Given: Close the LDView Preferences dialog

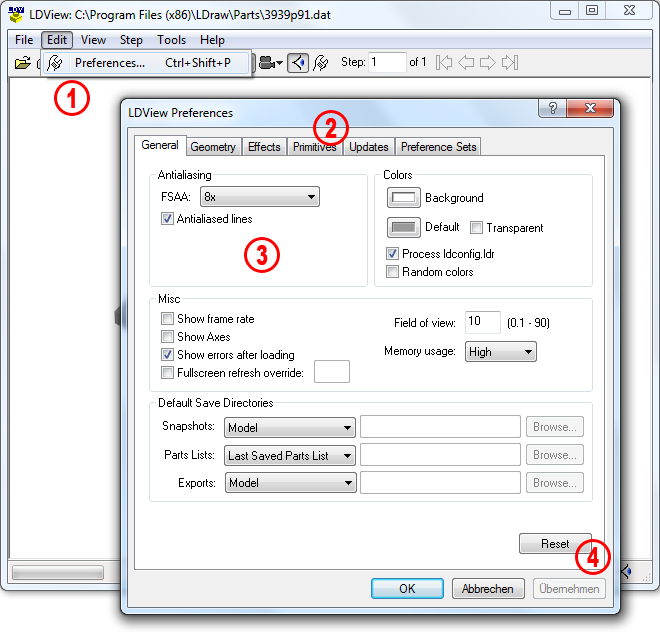Looking at the screenshot, I should (x=590, y=108).
